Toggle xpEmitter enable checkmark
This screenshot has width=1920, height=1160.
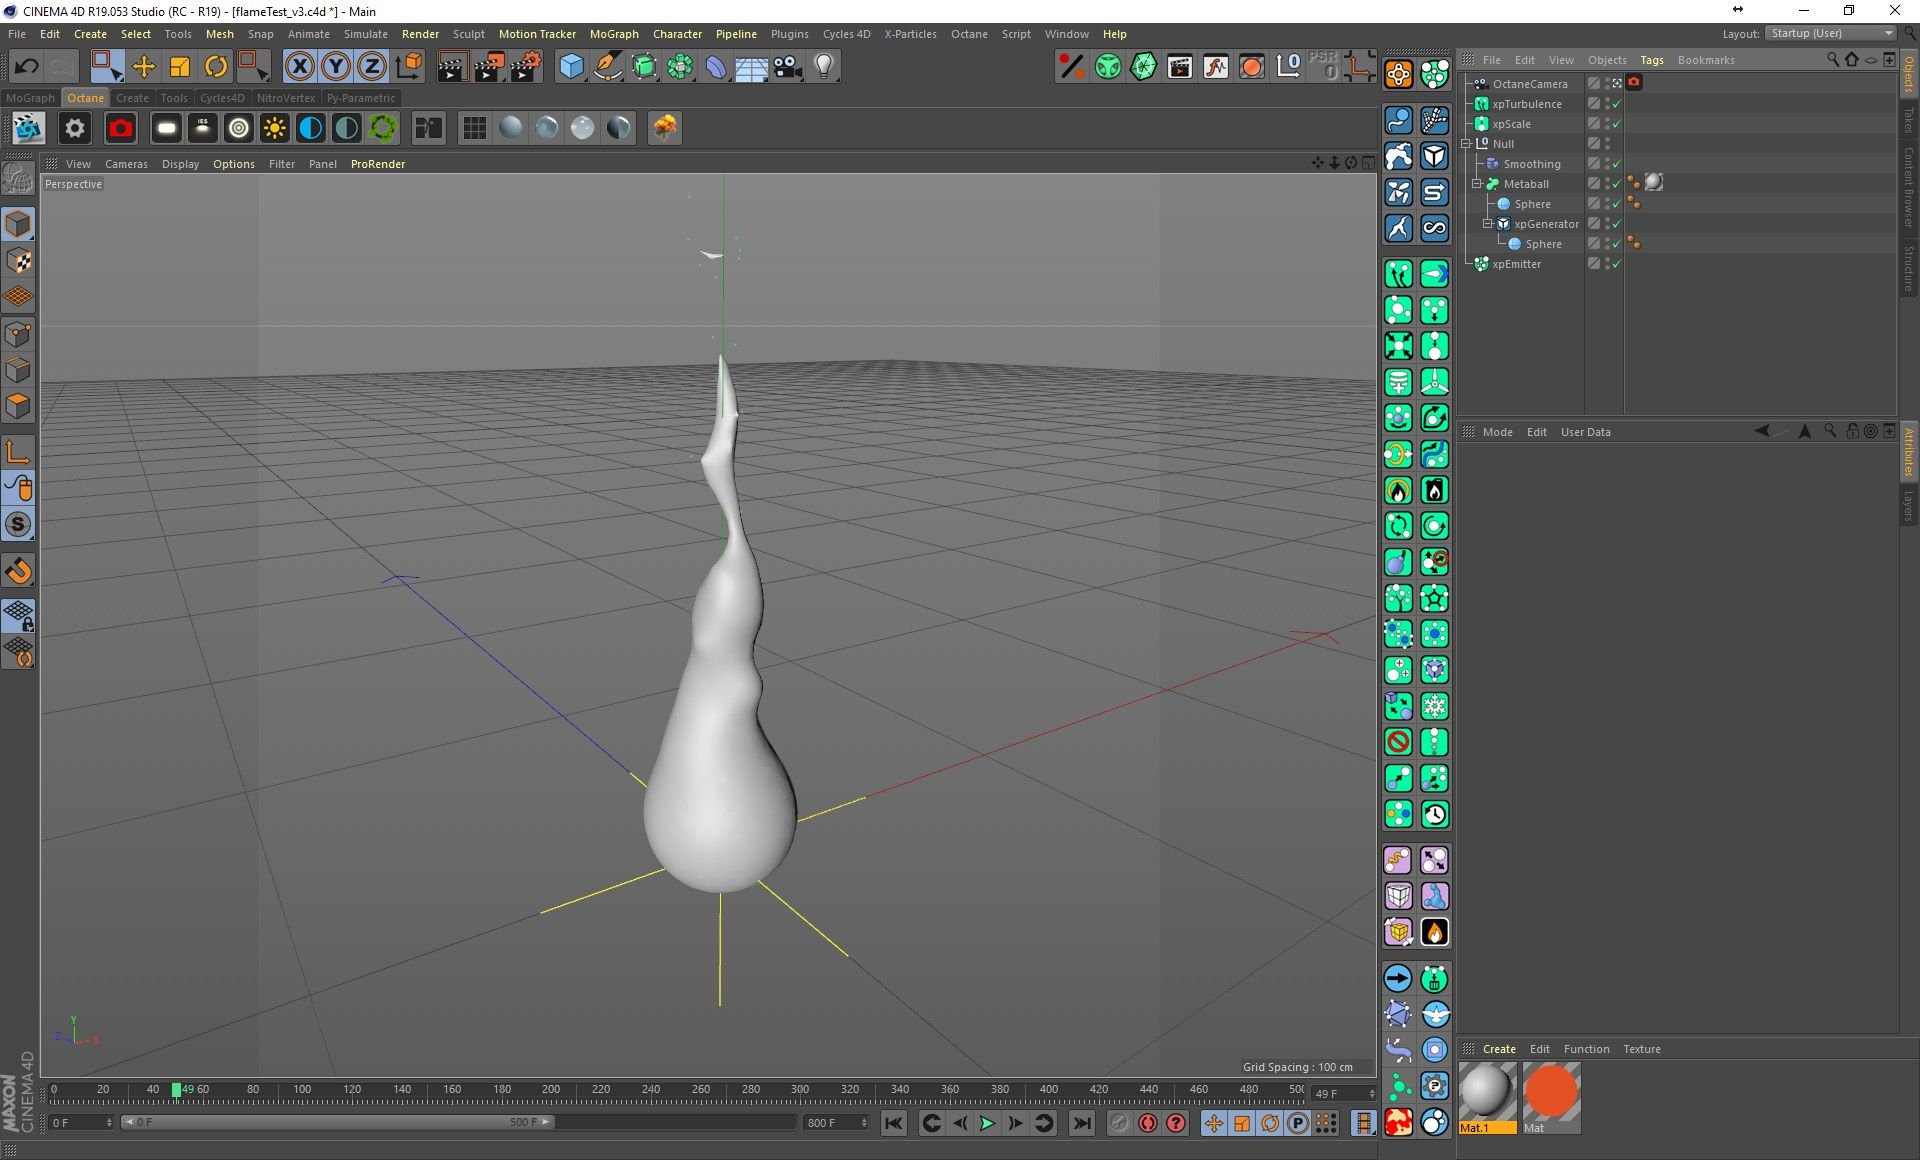pos(1616,264)
